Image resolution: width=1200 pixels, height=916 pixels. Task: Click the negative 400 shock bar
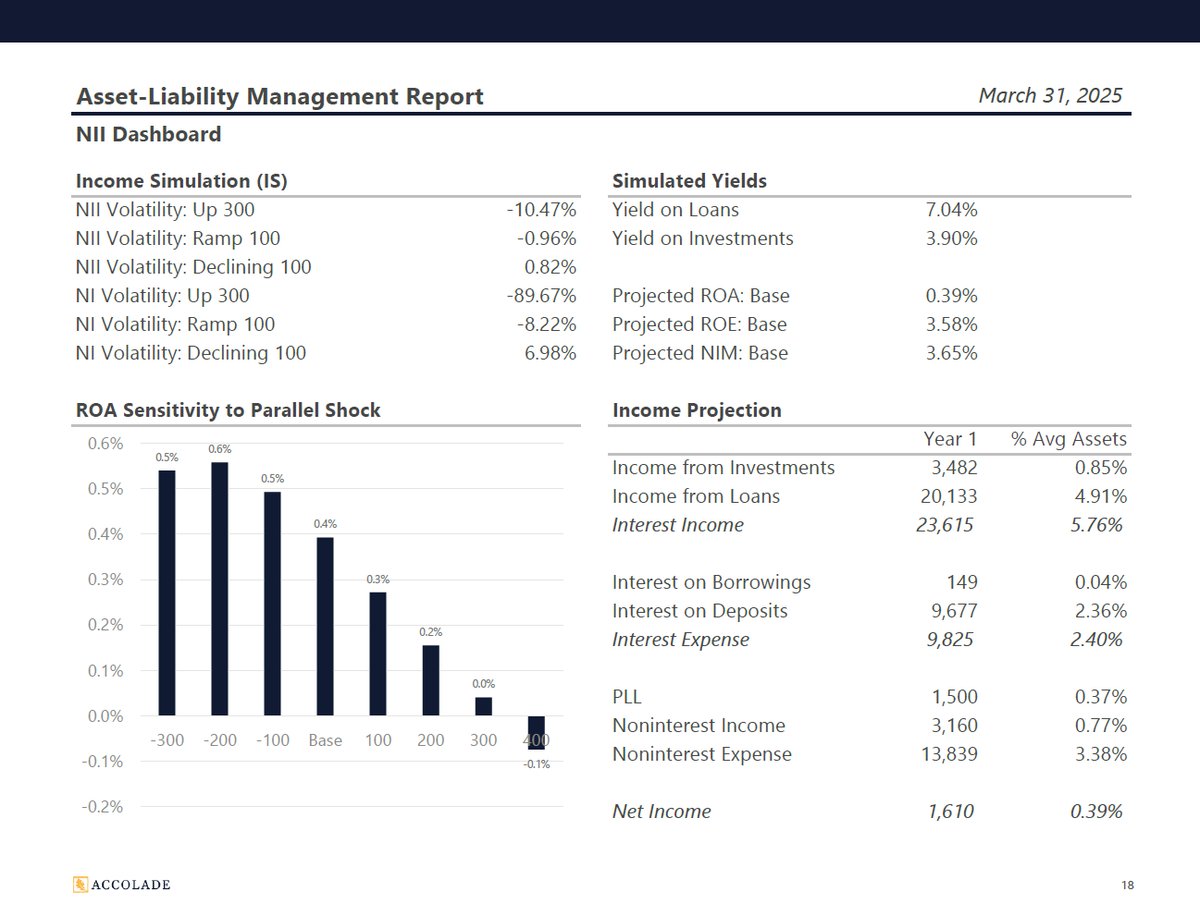coord(536,733)
